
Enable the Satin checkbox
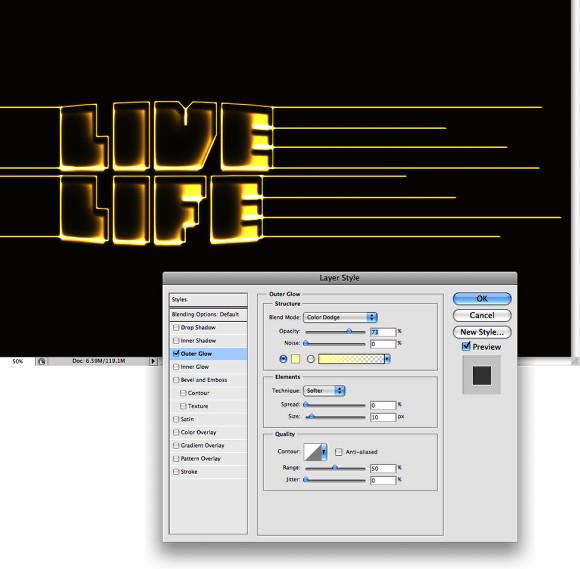point(176,419)
